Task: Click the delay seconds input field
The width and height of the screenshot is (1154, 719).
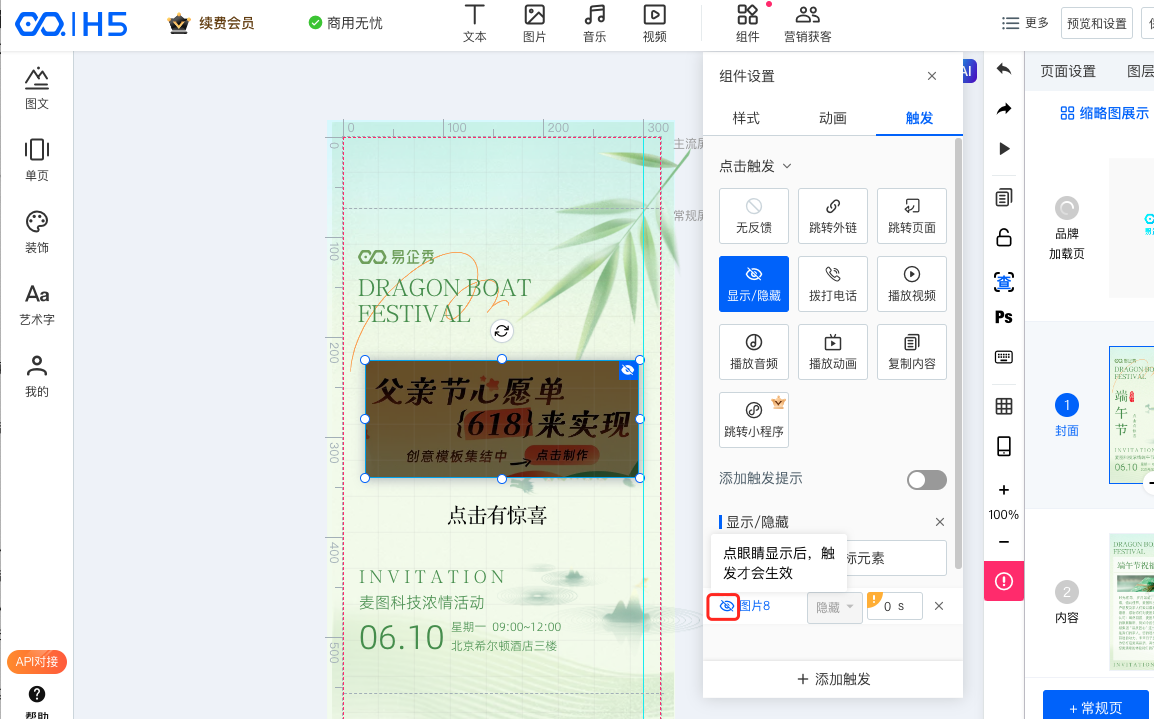Action: coord(895,606)
